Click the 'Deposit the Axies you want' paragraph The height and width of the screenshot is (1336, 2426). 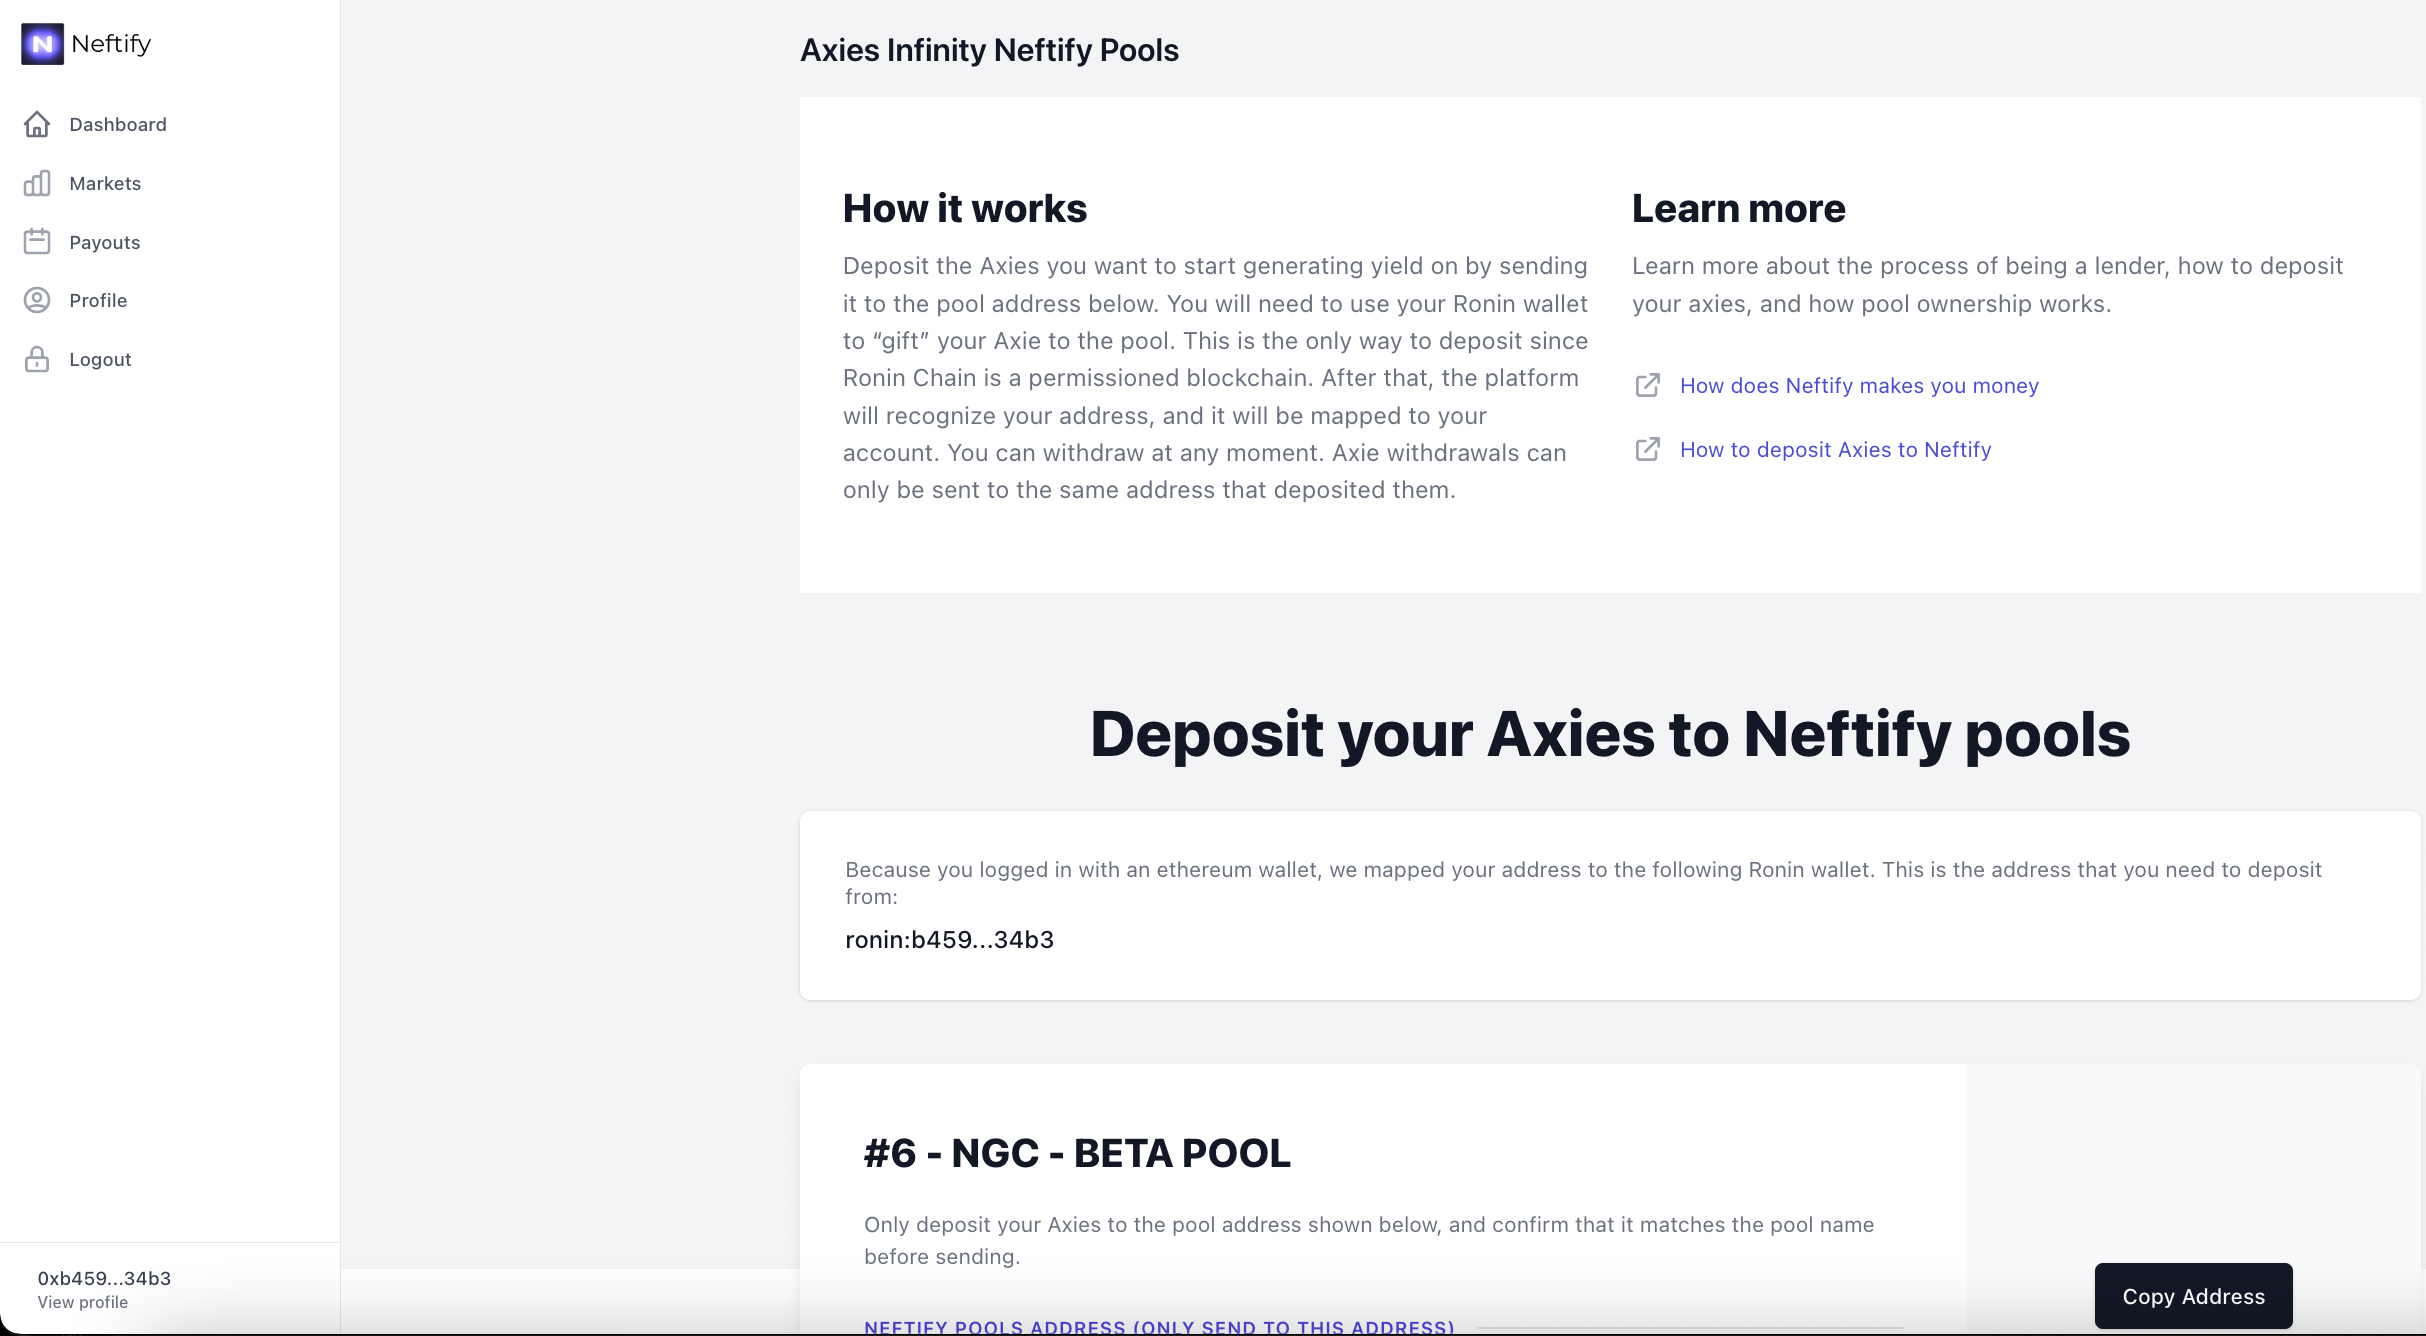[x=1215, y=378]
